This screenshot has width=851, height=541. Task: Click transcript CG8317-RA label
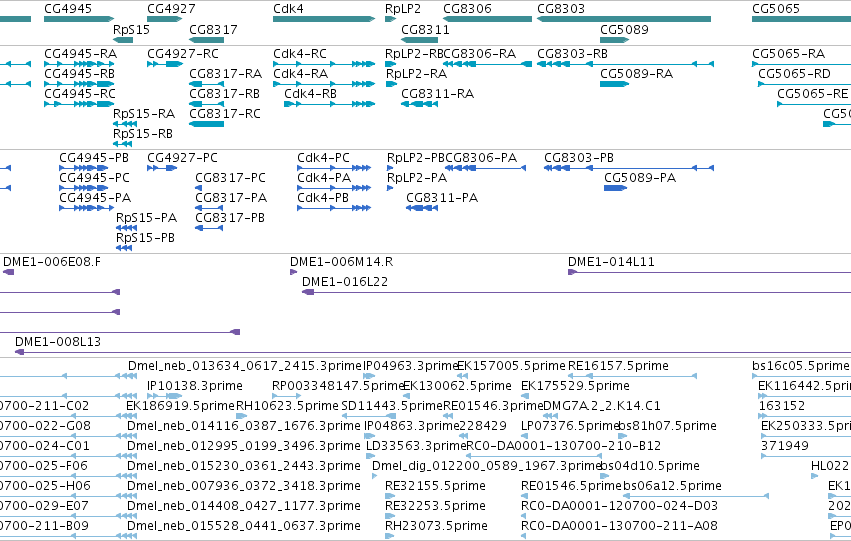[225, 74]
